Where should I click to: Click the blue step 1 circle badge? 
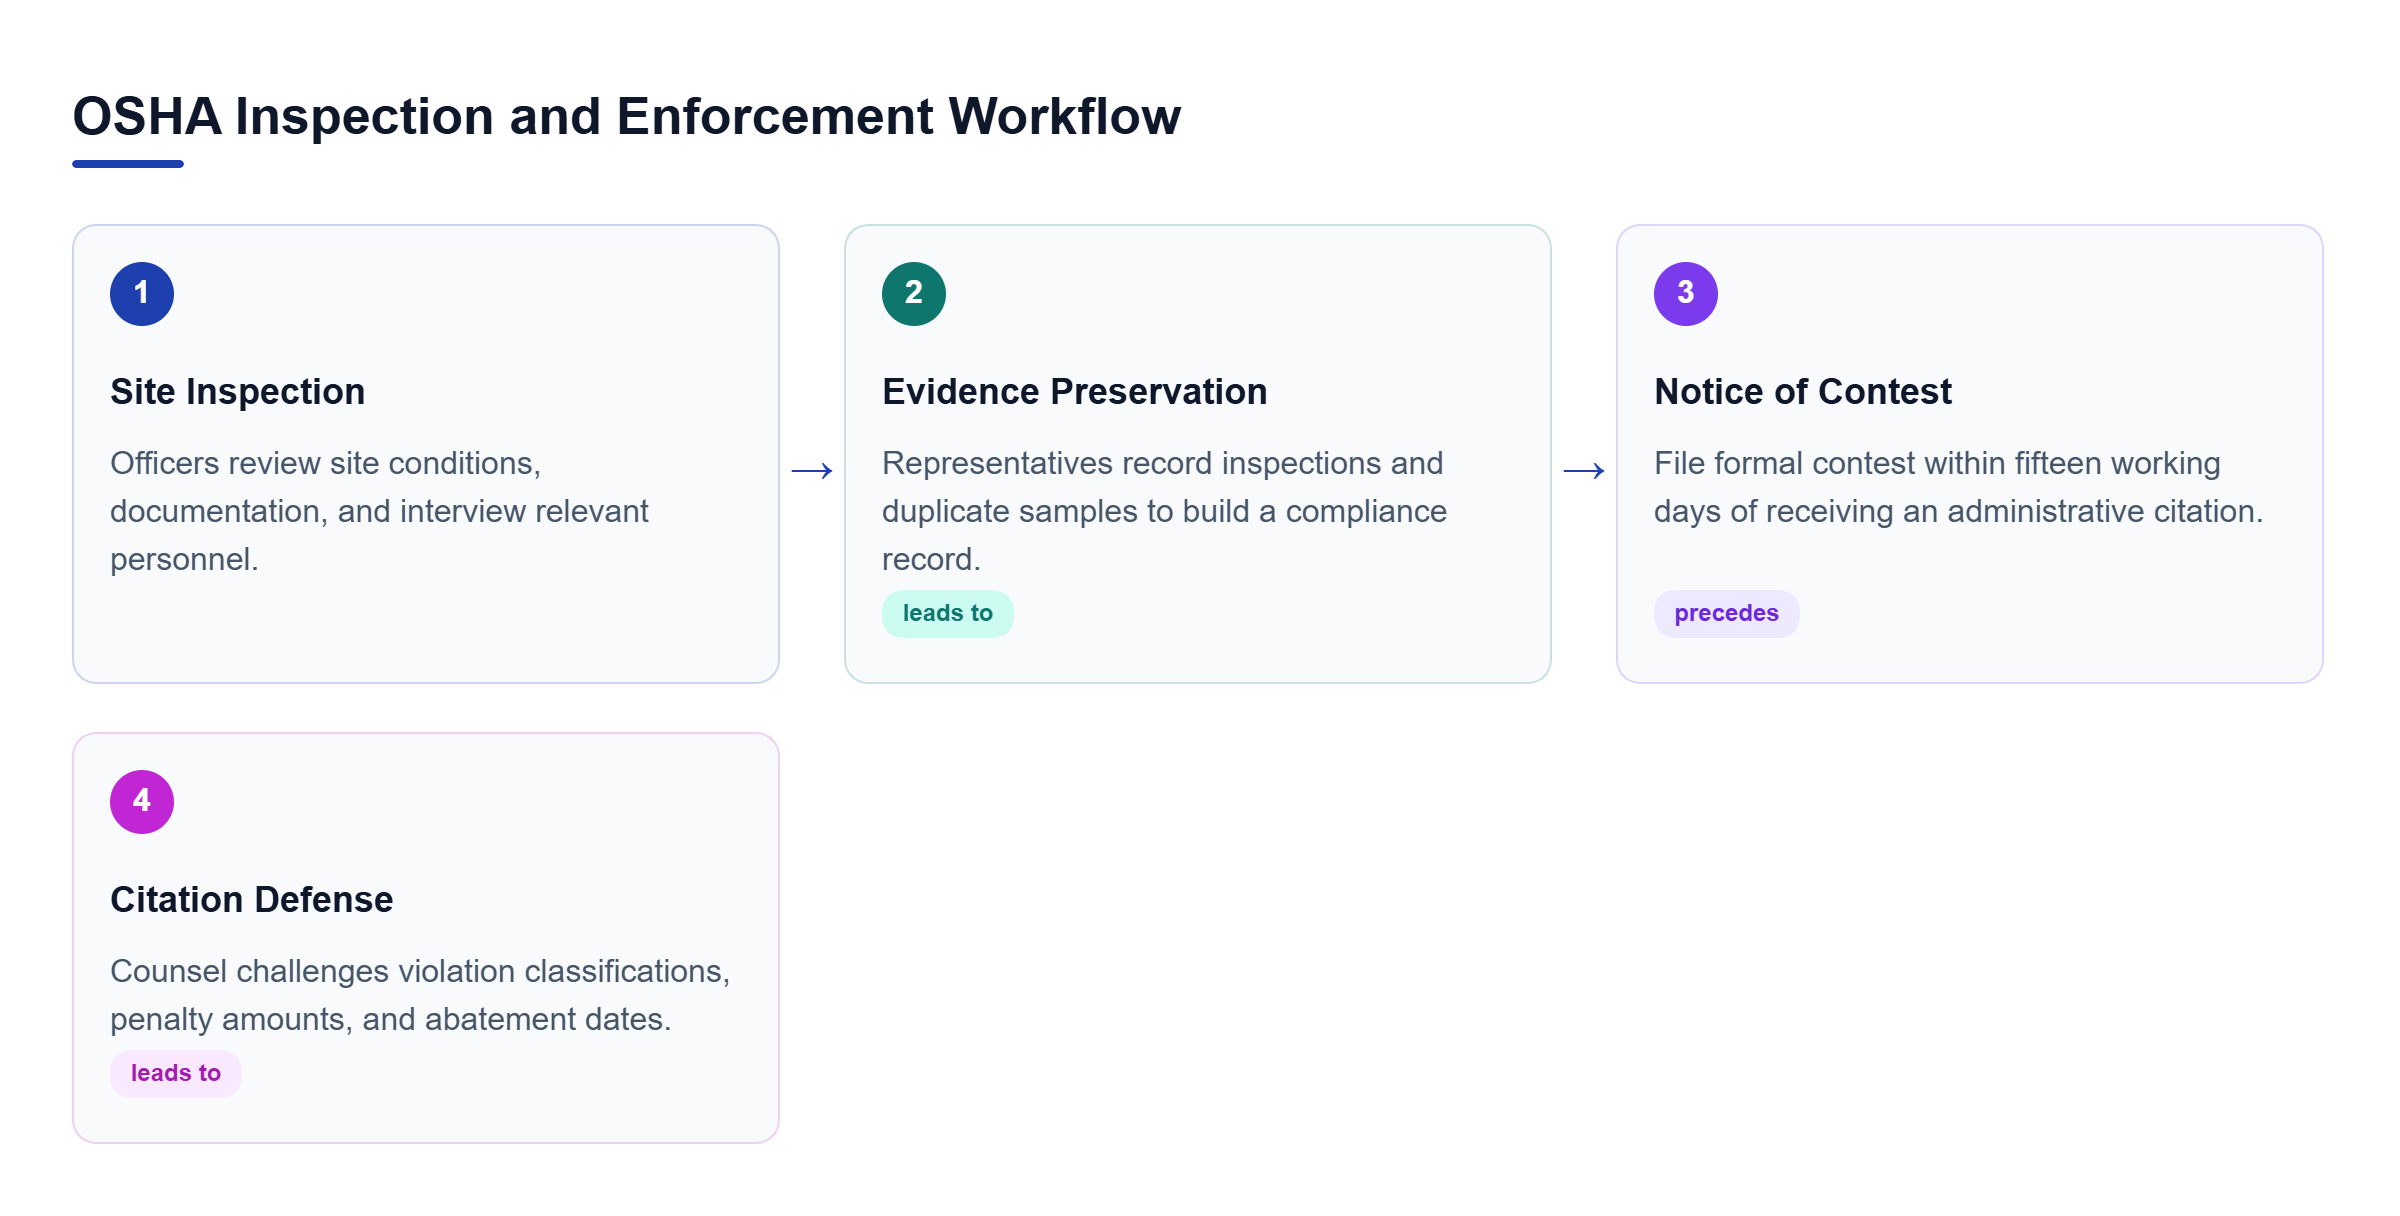[x=142, y=294]
